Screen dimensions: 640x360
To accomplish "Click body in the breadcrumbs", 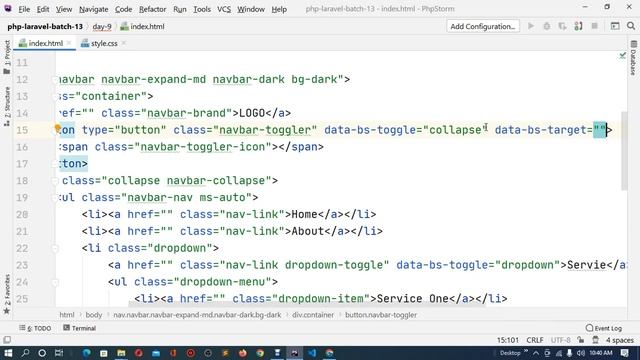I will click(x=94, y=315).
